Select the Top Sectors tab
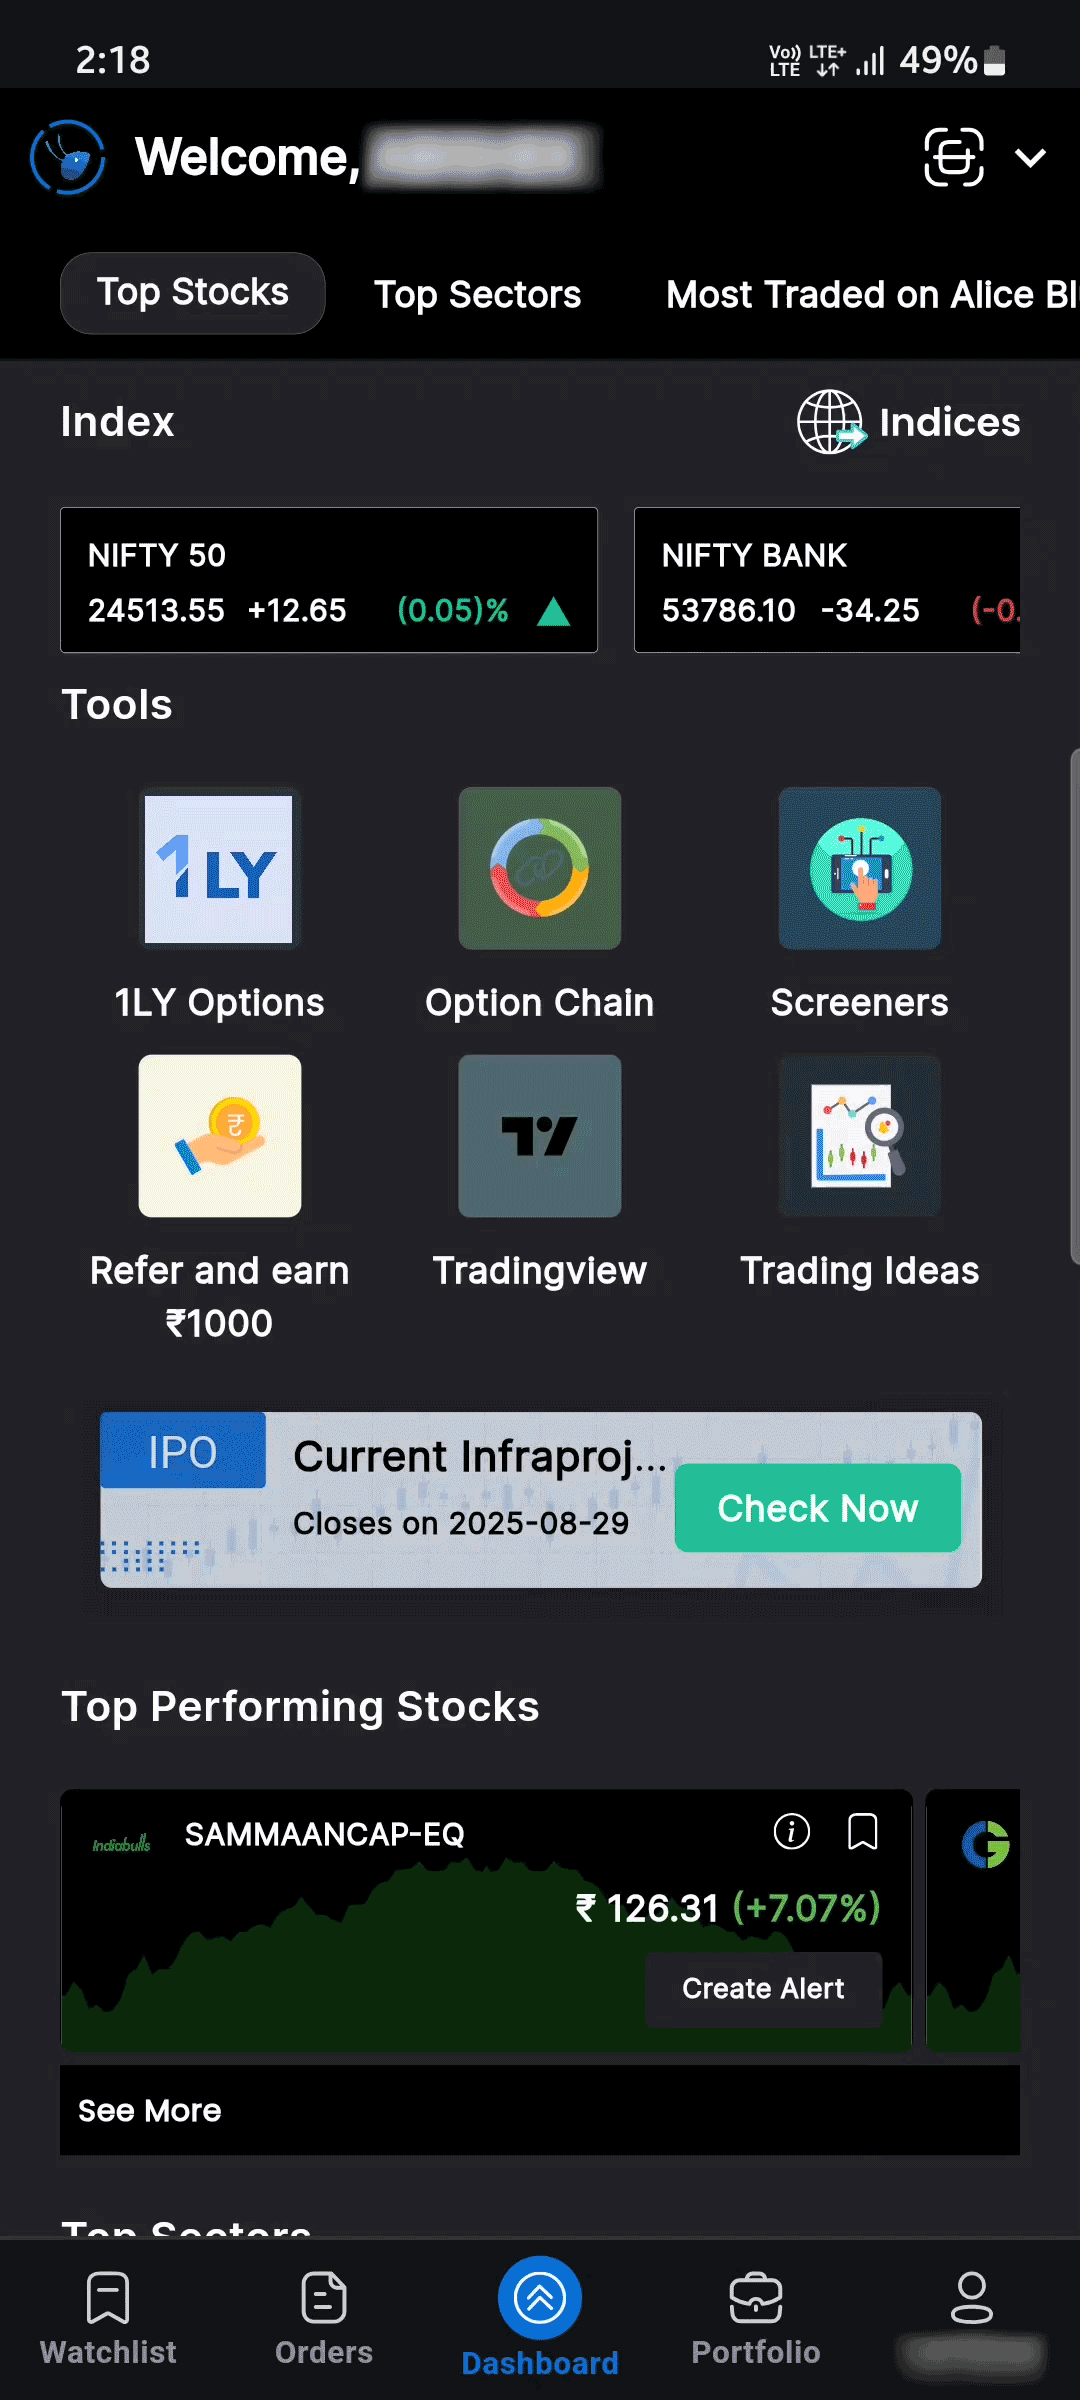This screenshot has height=2400, width=1080. [x=477, y=294]
